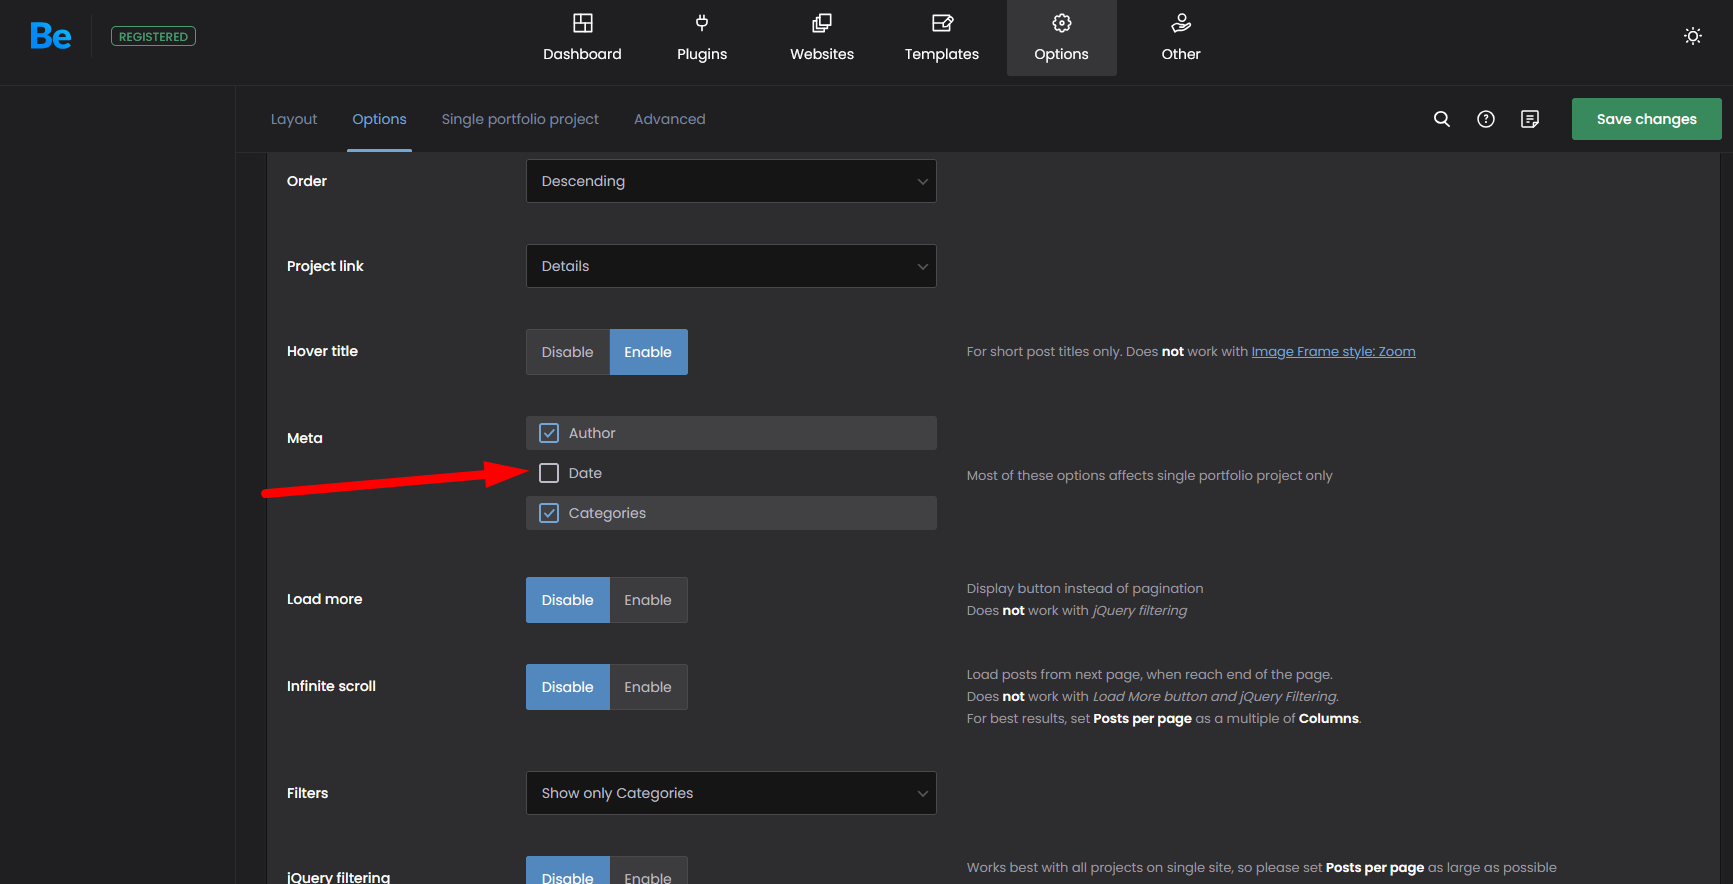The width and height of the screenshot is (1733, 884).
Task: Click the Author checkbox label text
Action: 592,433
